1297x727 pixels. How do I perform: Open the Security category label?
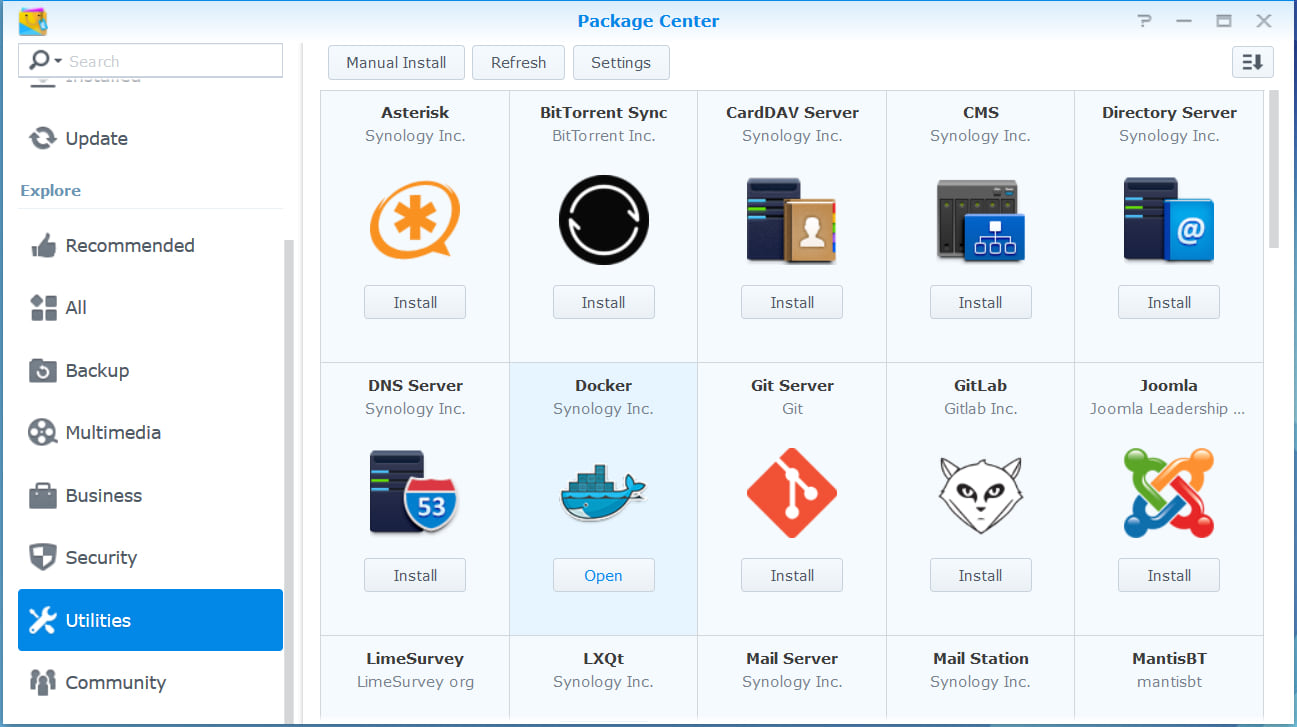pyautogui.click(x=101, y=558)
